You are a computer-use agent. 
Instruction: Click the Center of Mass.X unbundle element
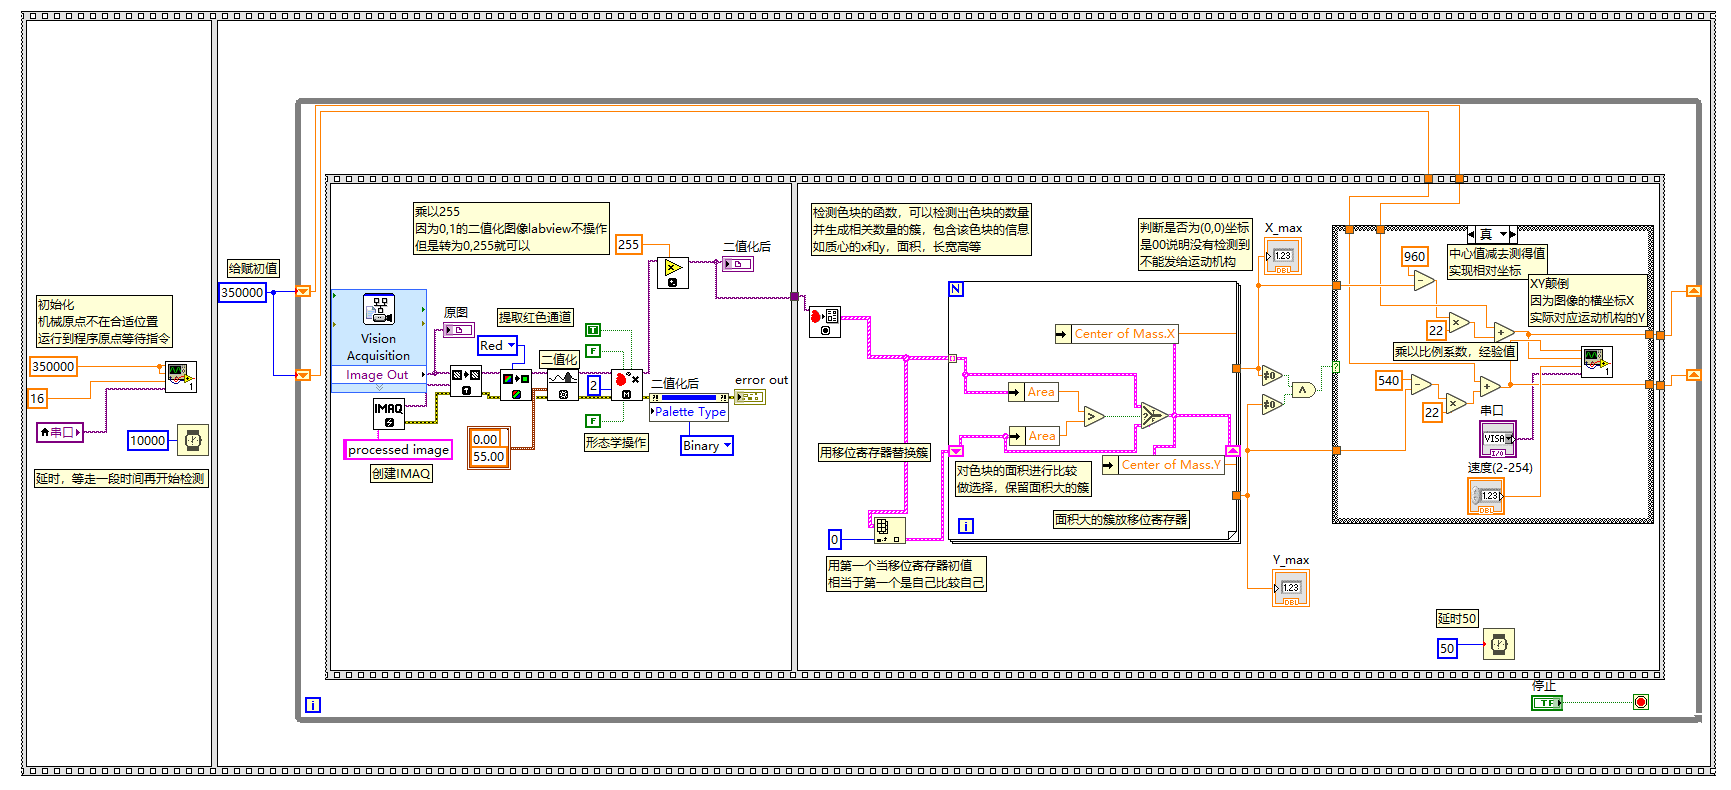pyautogui.click(x=1117, y=334)
